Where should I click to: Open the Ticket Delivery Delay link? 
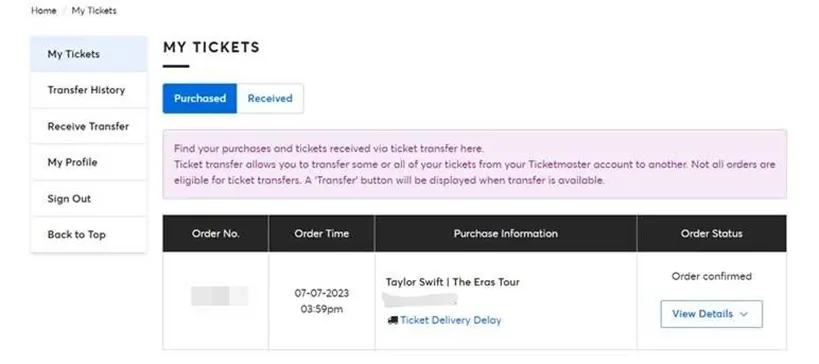pyautogui.click(x=450, y=320)
